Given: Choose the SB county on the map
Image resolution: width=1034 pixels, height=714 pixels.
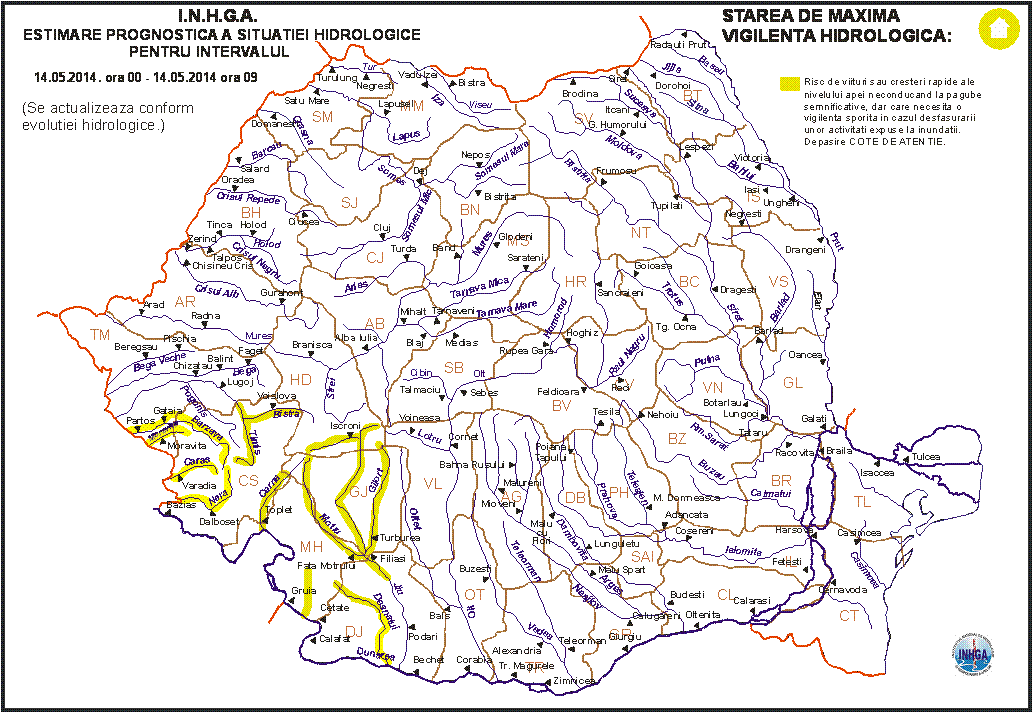Looking at the screenshot, I should (453, 367).
